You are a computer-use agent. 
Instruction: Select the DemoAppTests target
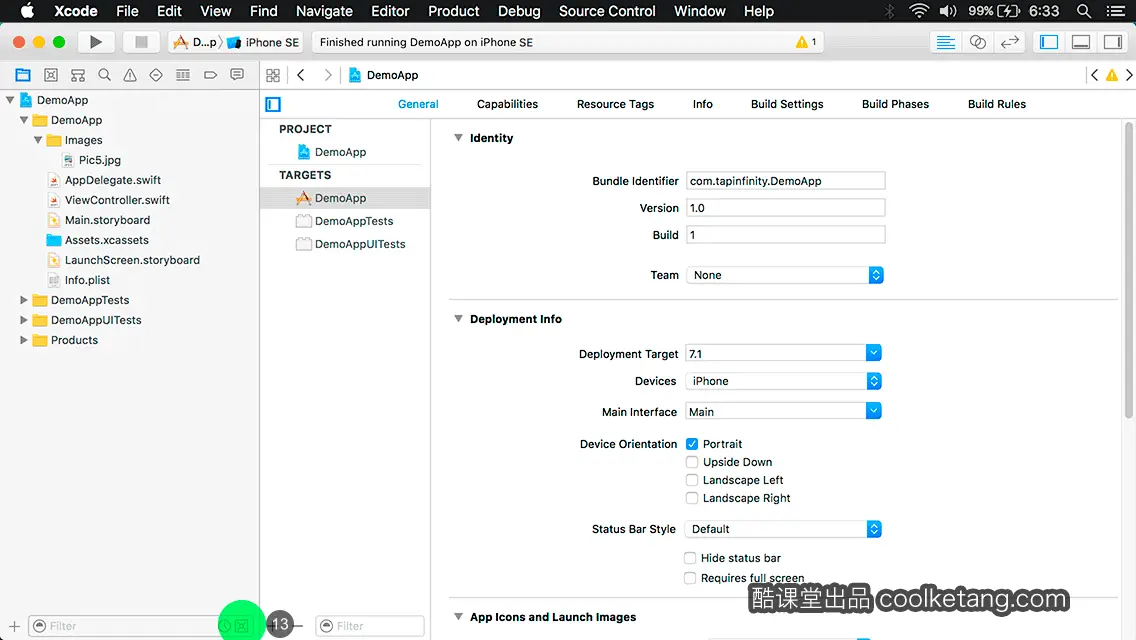(345, 221)
